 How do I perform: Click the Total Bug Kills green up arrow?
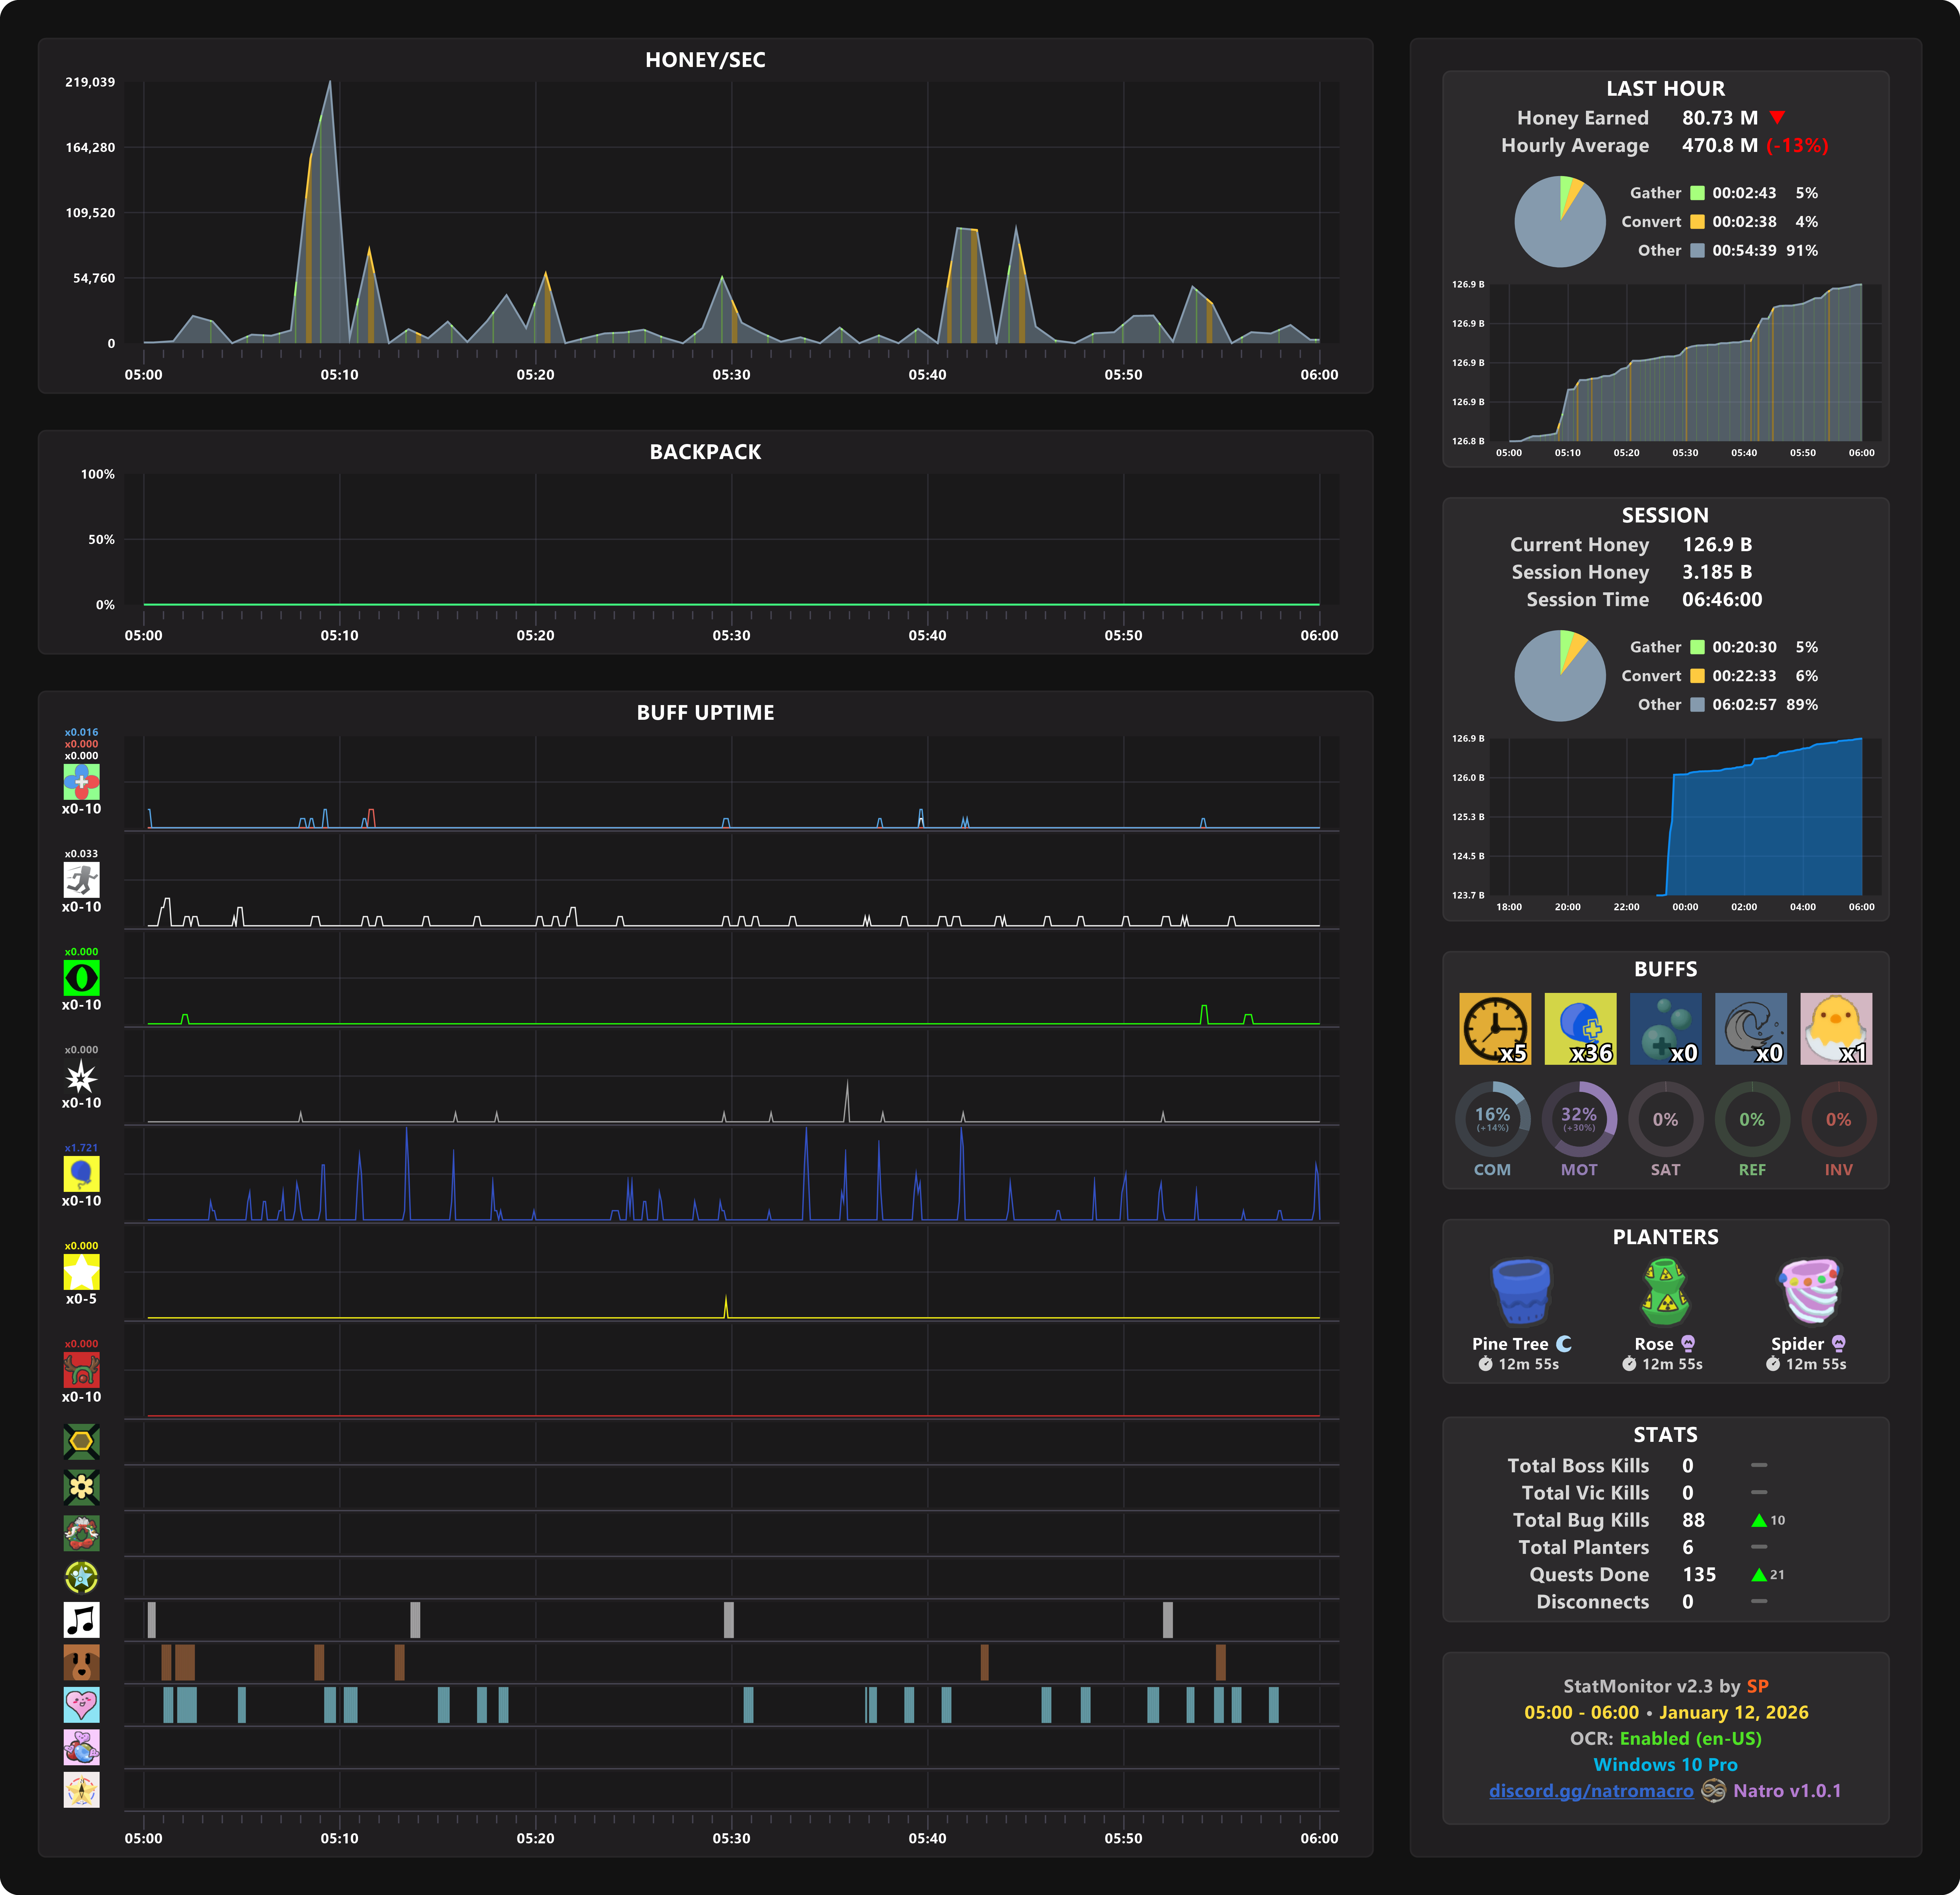(1759, 1520)
